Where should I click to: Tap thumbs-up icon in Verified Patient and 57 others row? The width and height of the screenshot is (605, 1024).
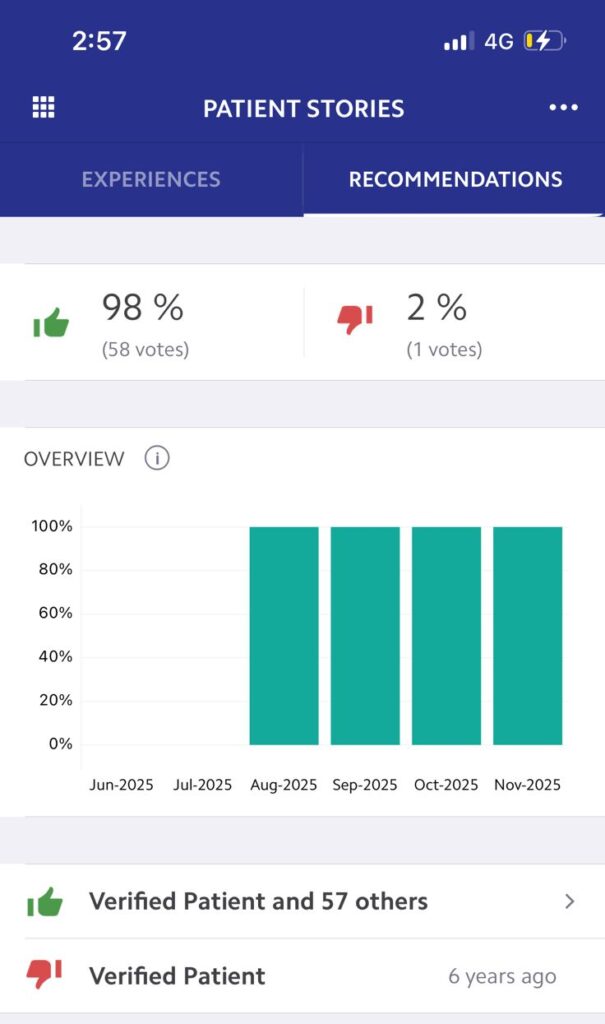click(45, 901)
